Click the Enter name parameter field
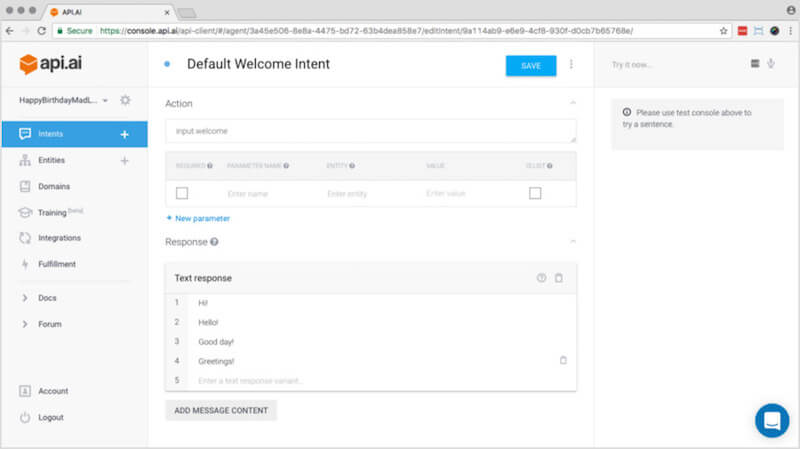This screenshot has height=449, width=800. point(247,194)
